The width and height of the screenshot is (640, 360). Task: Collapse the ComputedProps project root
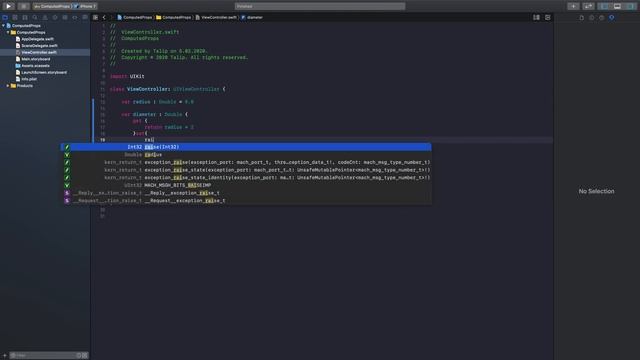coord(4,25)
